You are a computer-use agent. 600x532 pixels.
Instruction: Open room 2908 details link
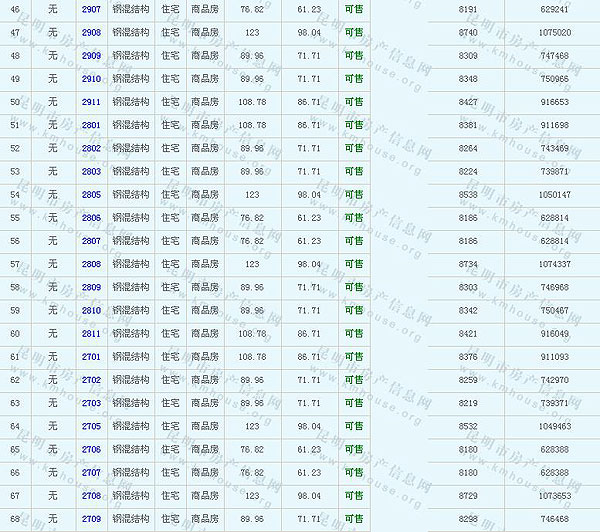click(91, 32)
